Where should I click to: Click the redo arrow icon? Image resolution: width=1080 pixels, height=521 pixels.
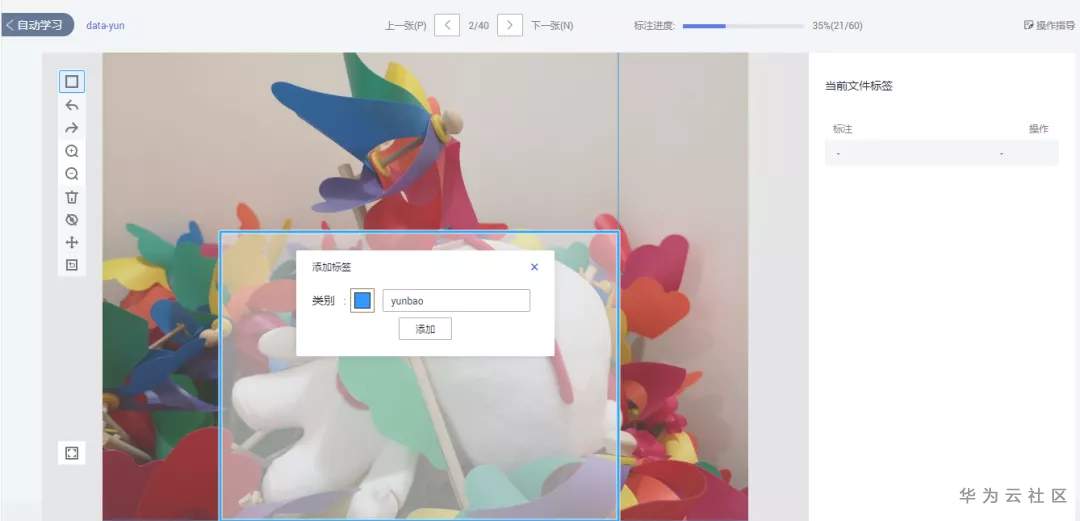pos(72,128)
